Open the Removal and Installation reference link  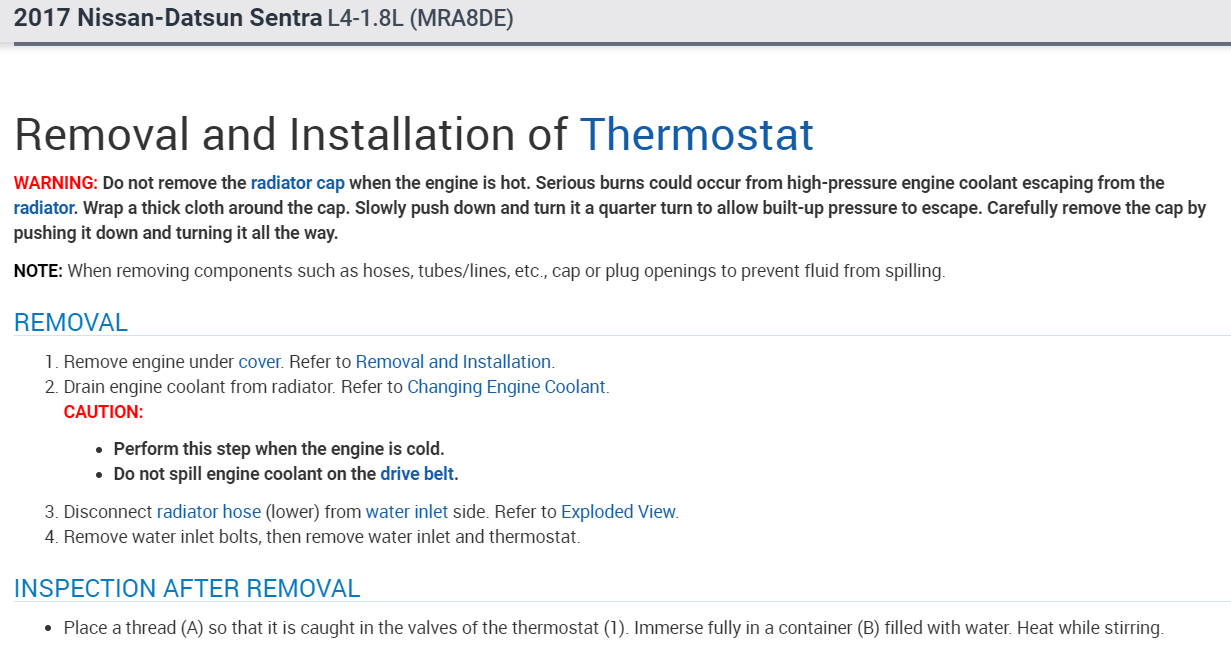click(453, 362)
